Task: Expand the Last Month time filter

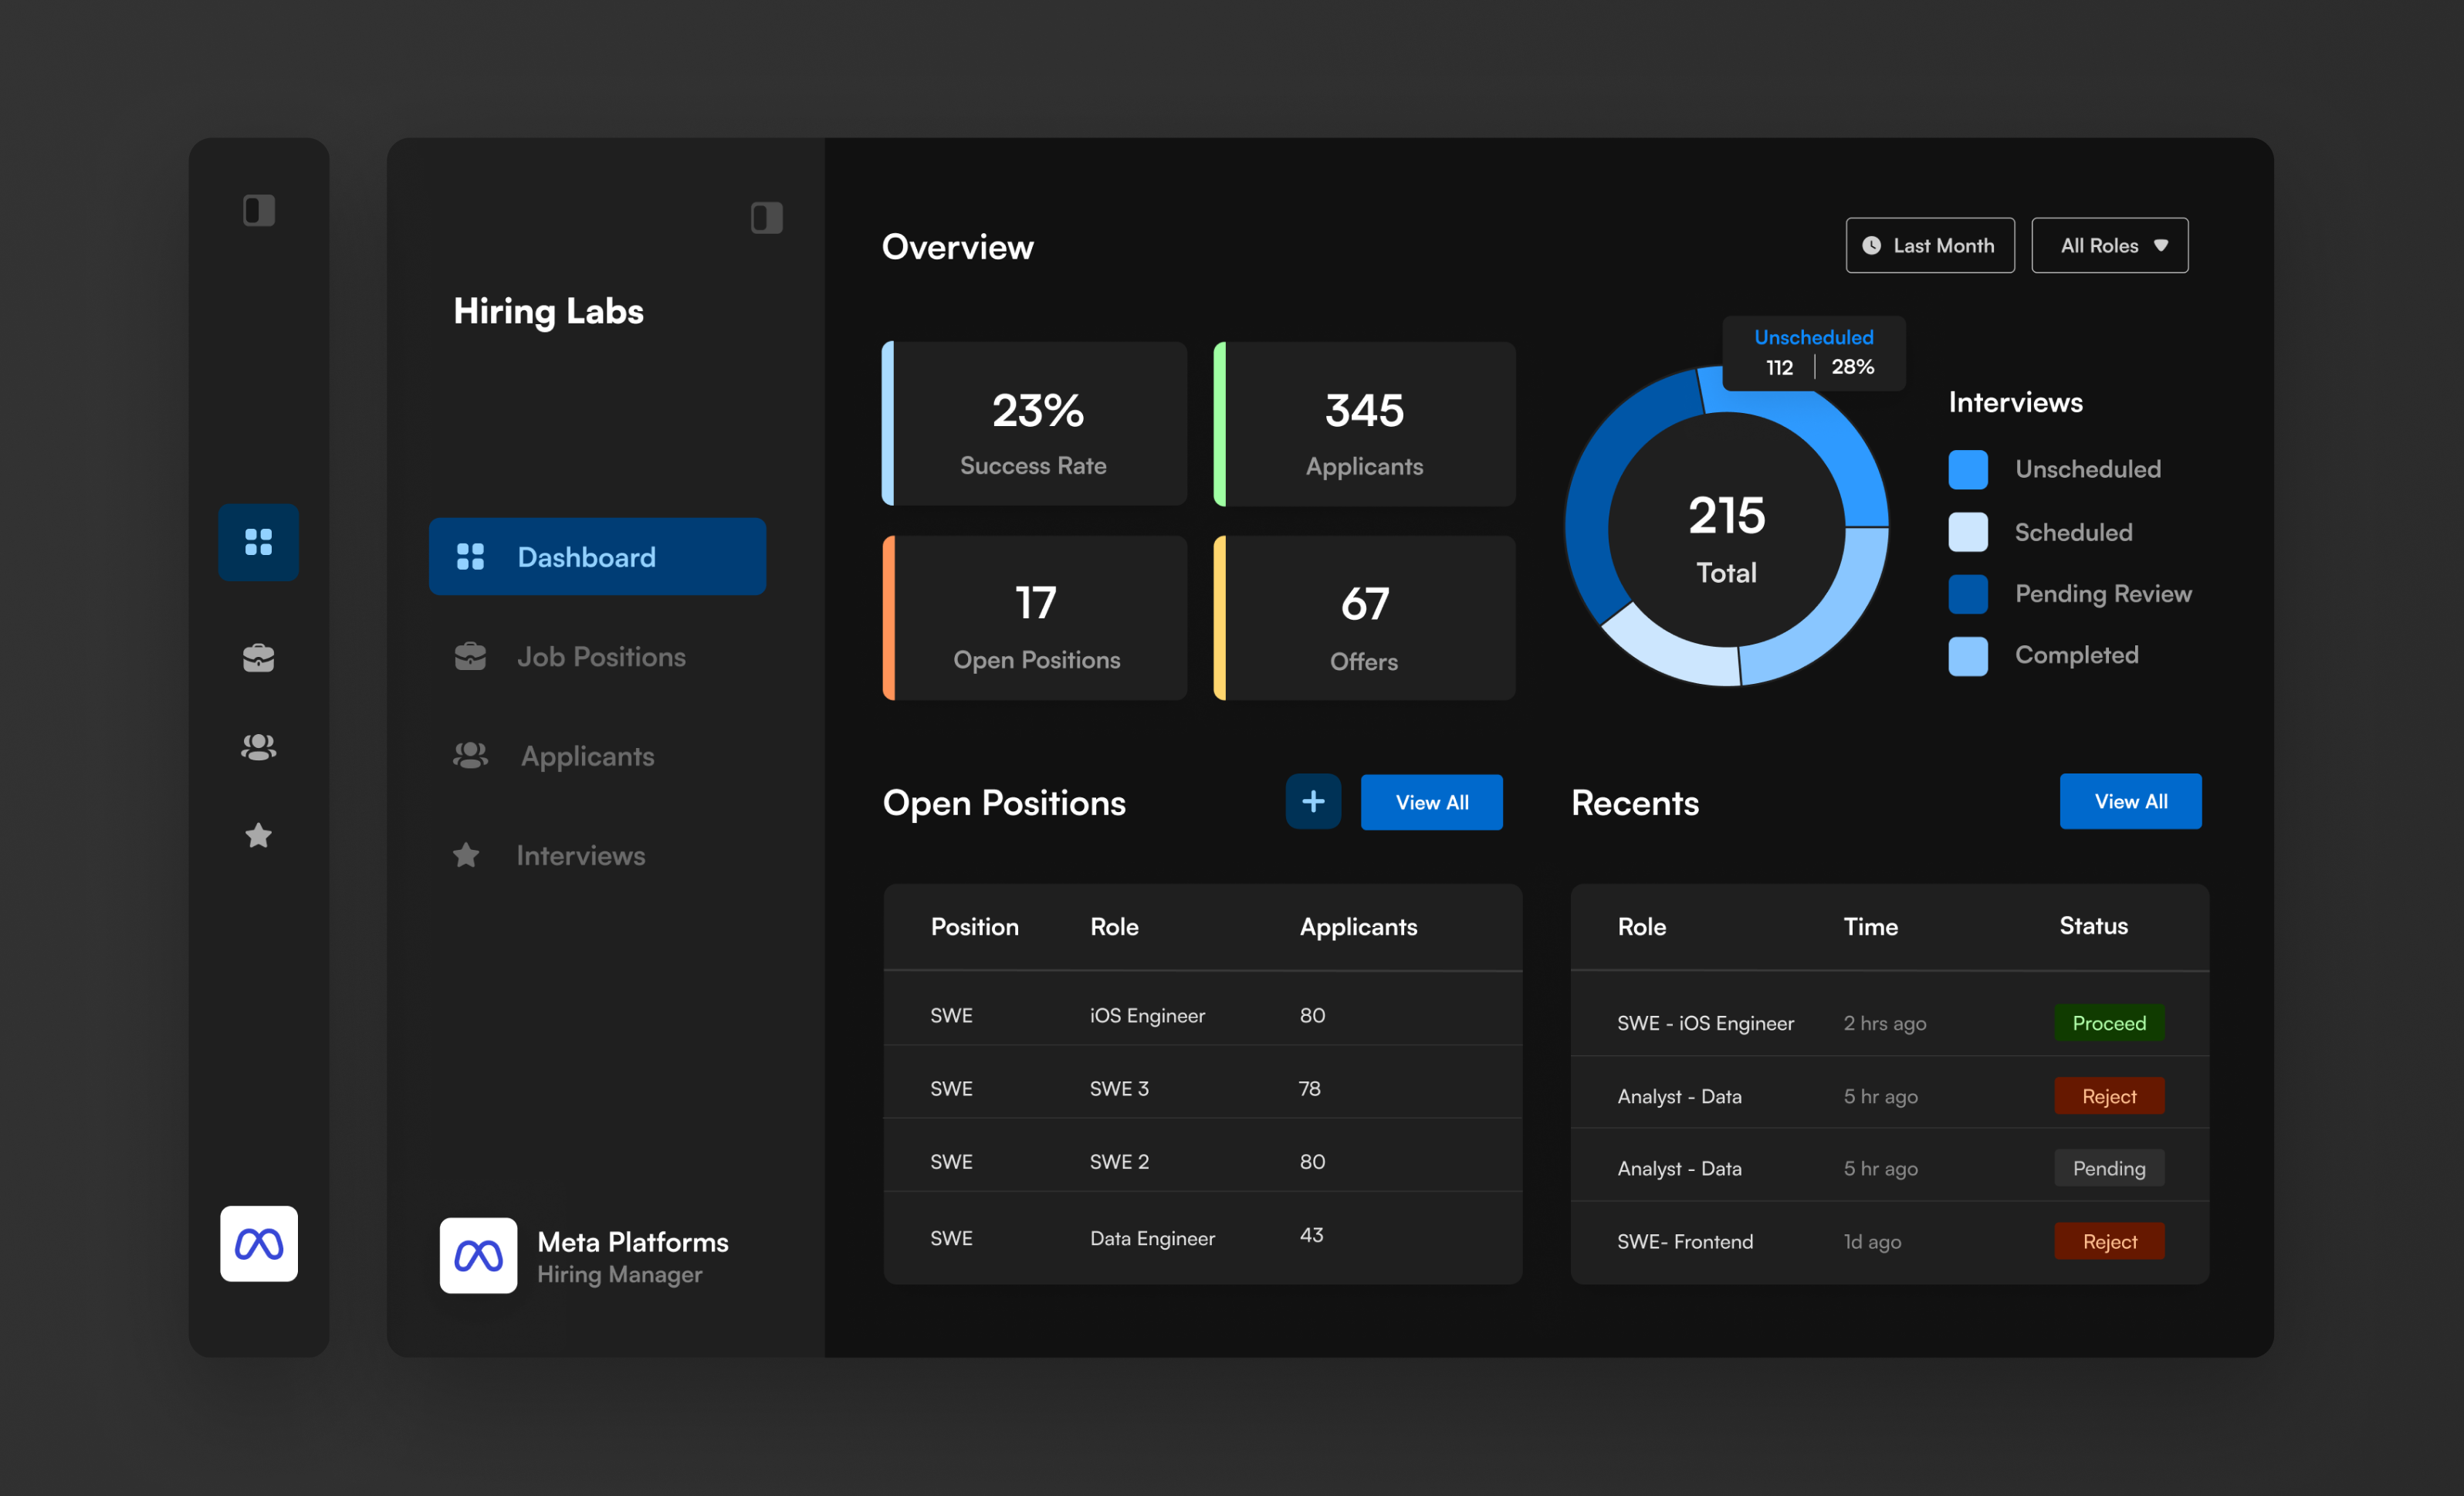Action: click(x=1929, y=245)
